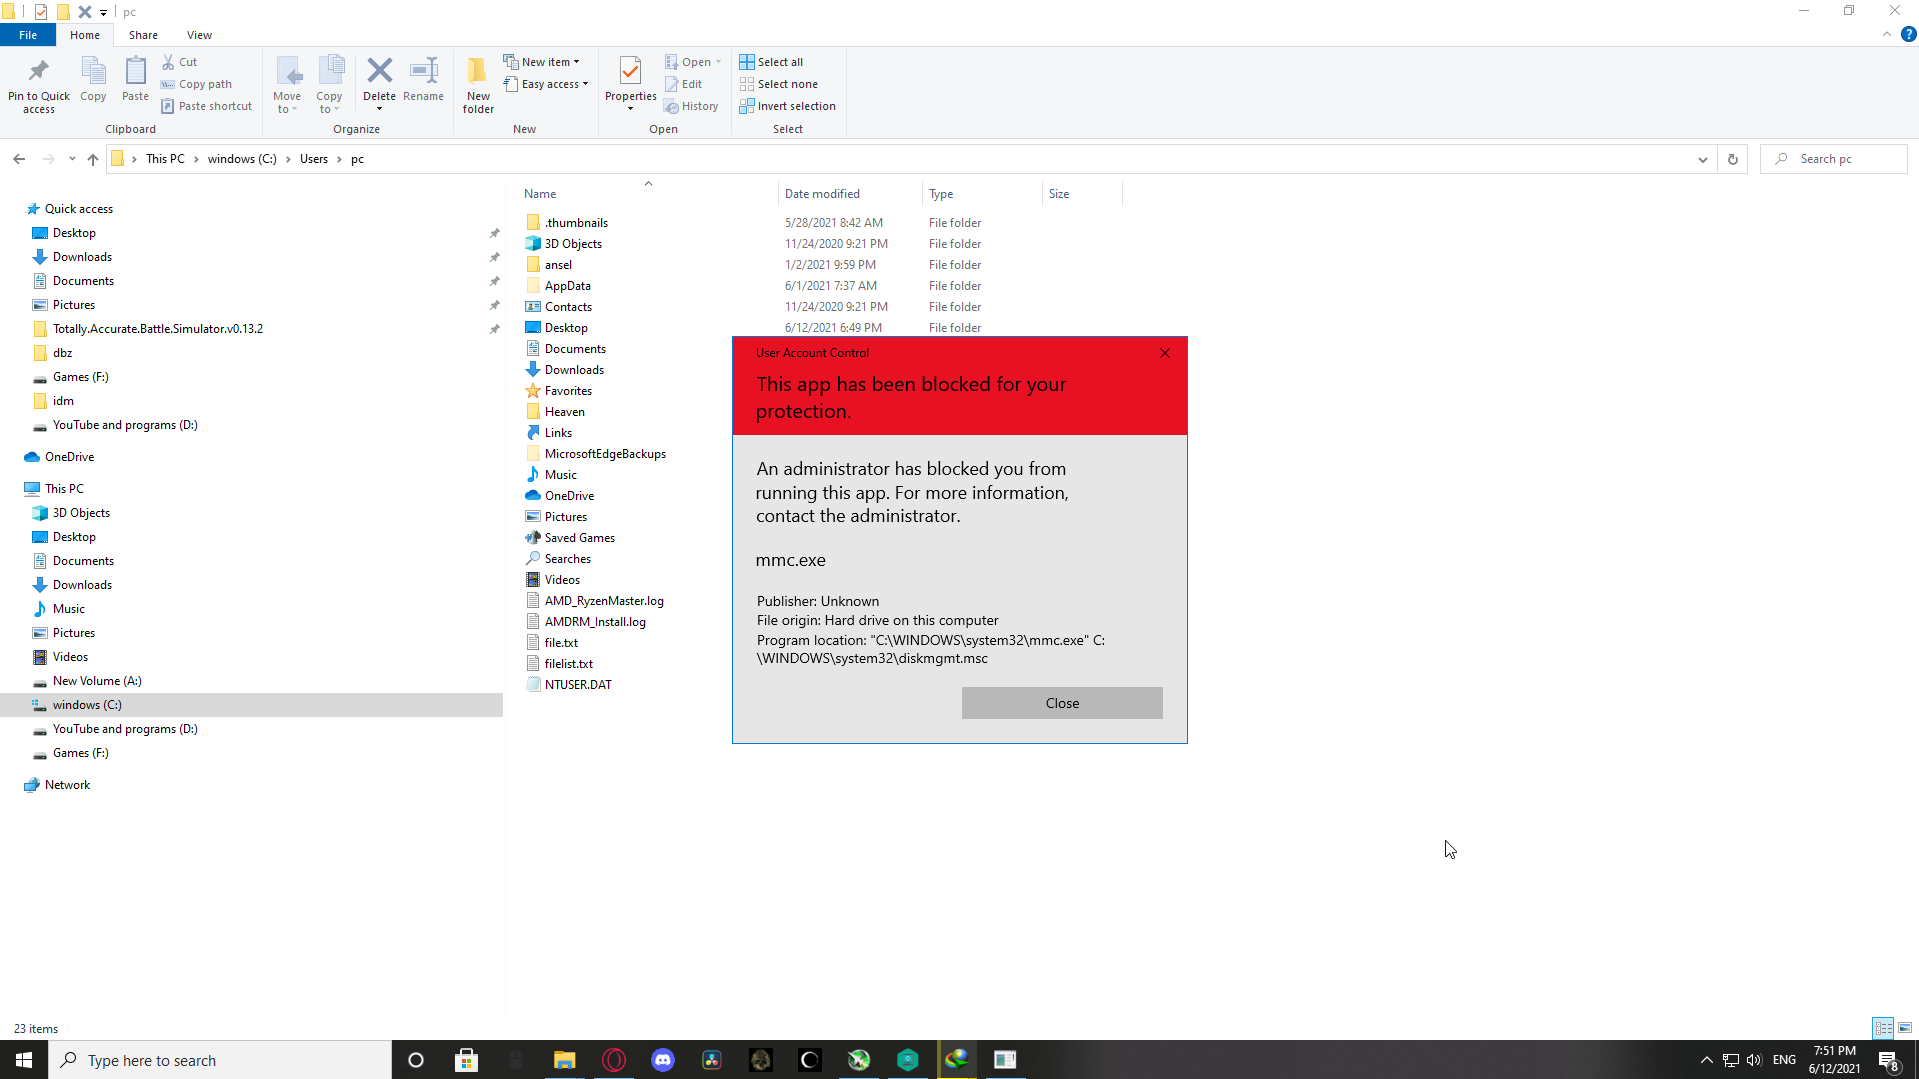The image size is (1919, 1079).
Task: Open Discord from the taskbar
Action: pos(662,1060)
